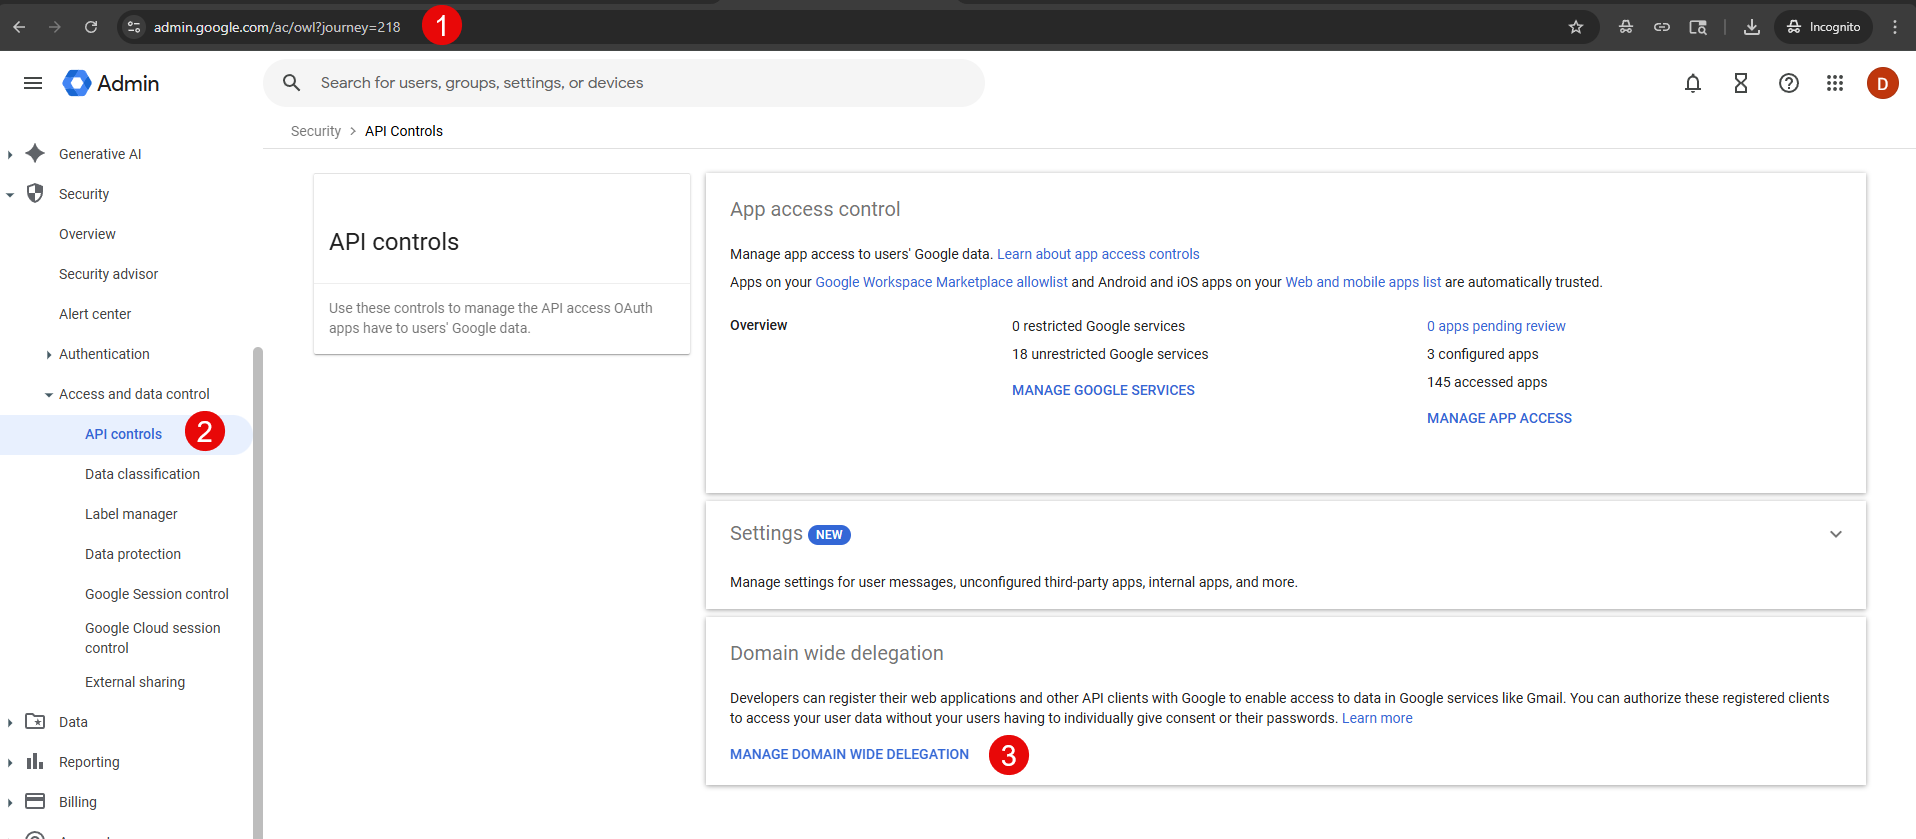Open the account avatar labeled D

coord(1883,83)
